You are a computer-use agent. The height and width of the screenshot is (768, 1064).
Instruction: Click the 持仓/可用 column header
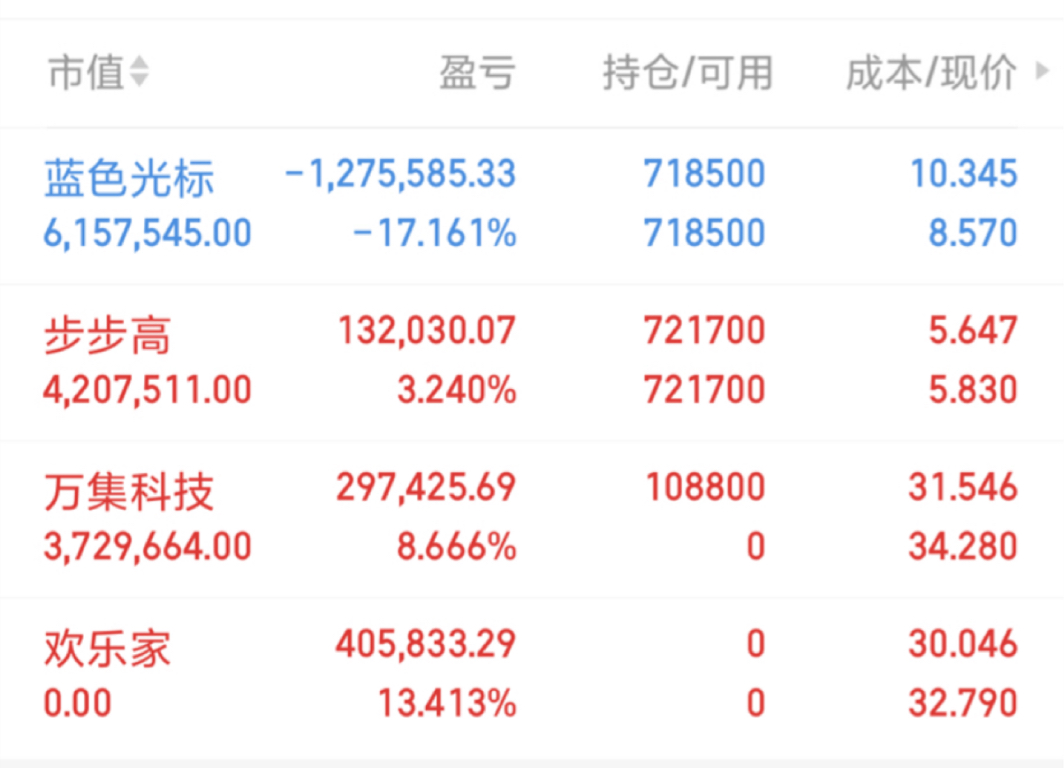pyautogui.click(x=687, y=73)
